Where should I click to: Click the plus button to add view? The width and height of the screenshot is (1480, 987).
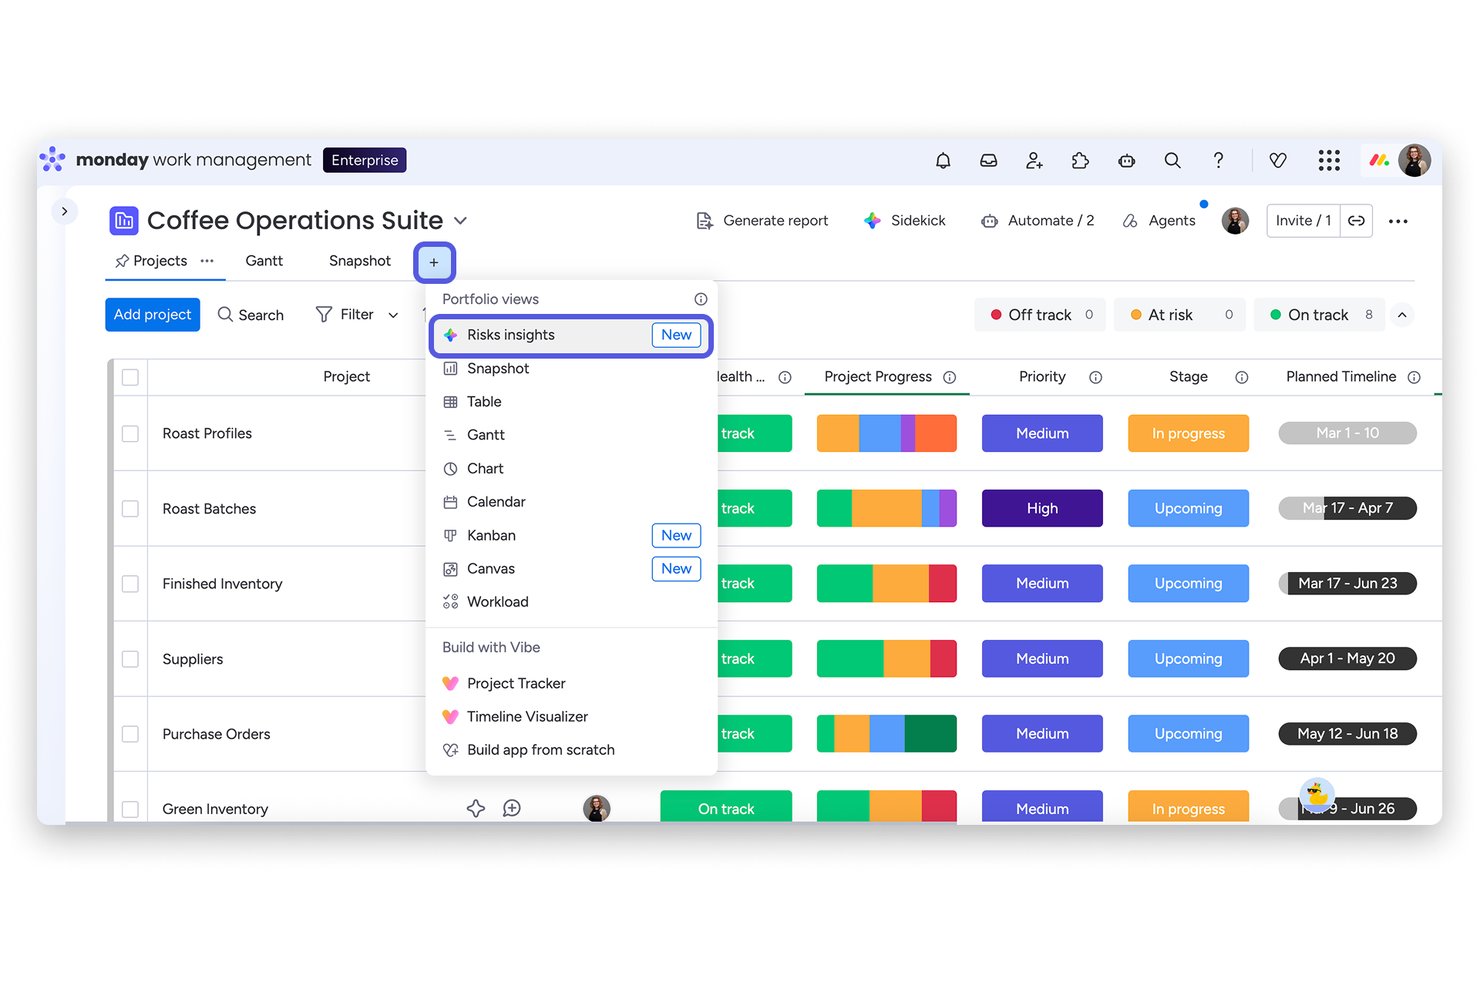[434, 262]
